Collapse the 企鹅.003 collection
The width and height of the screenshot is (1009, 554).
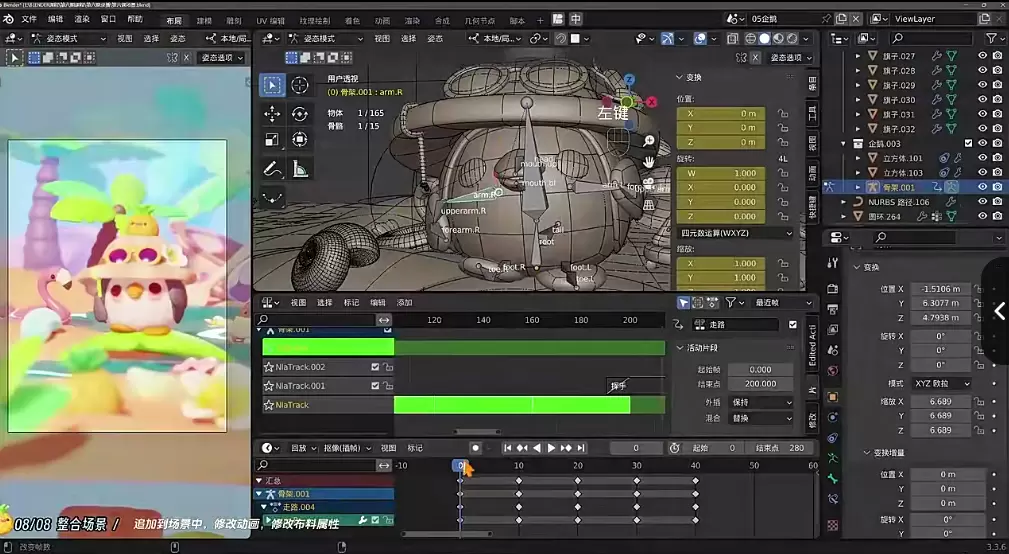[844, 143]
